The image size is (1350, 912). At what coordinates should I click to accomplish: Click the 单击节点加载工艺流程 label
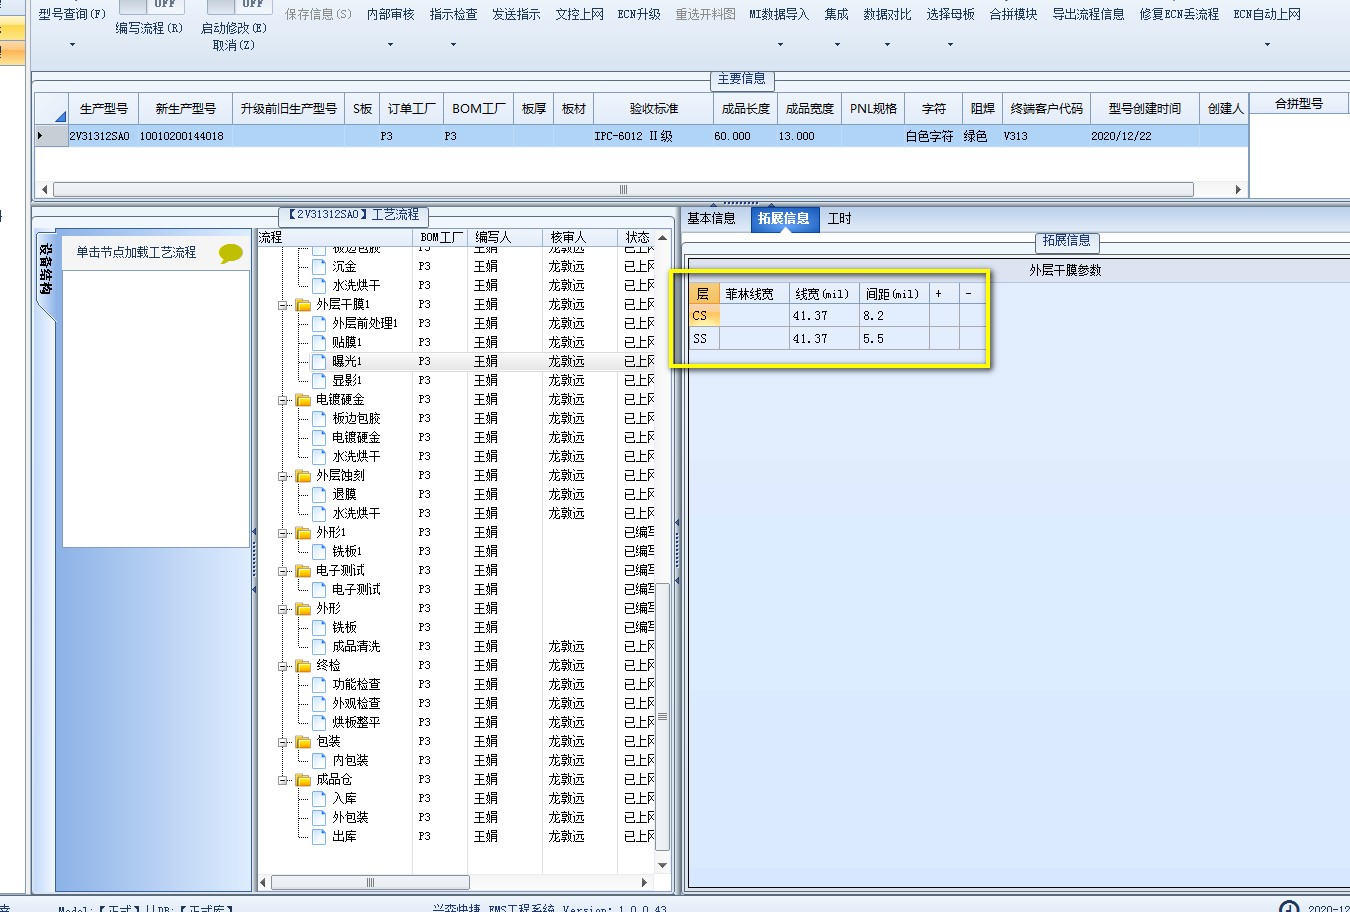[136, 252]
